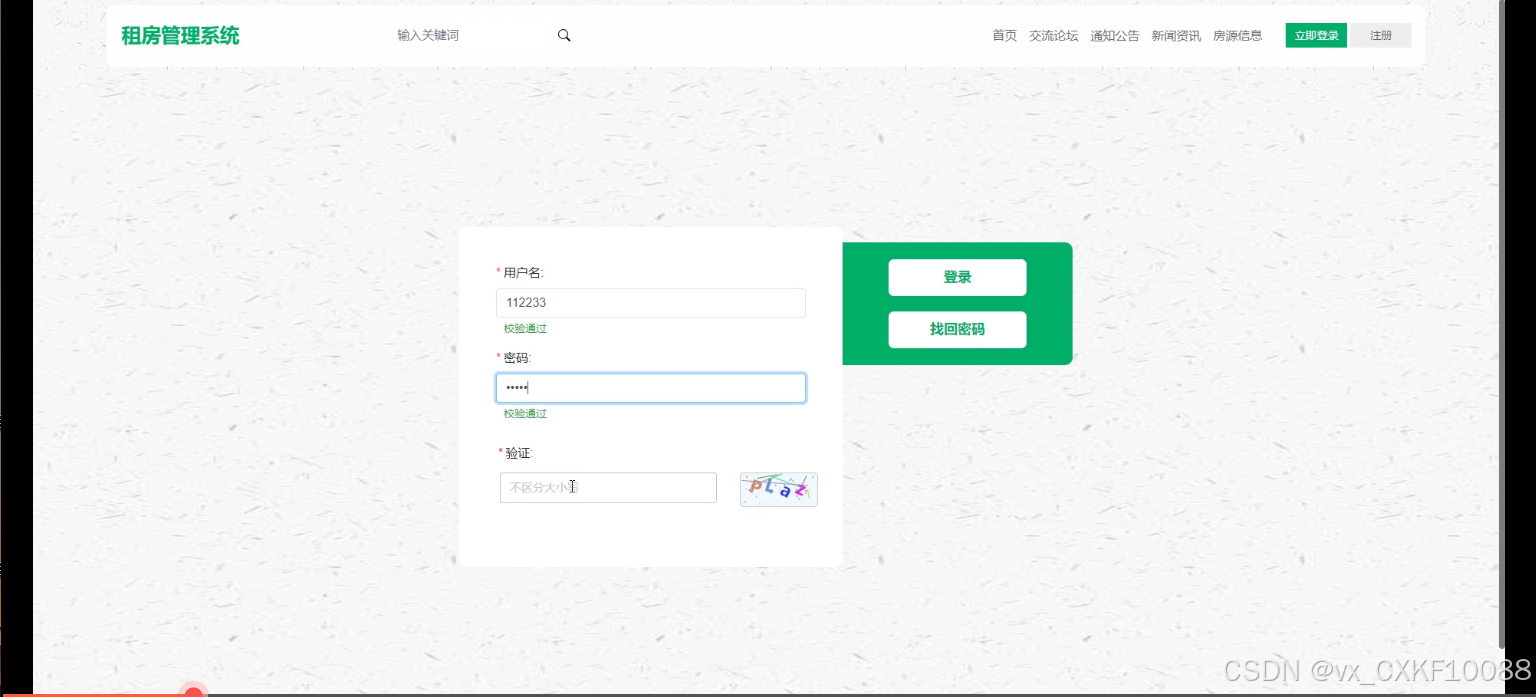The width and height of the screenshot is (1536, 697).
Task: Click the 找回密码 button
Action: [x=957, y=329]
